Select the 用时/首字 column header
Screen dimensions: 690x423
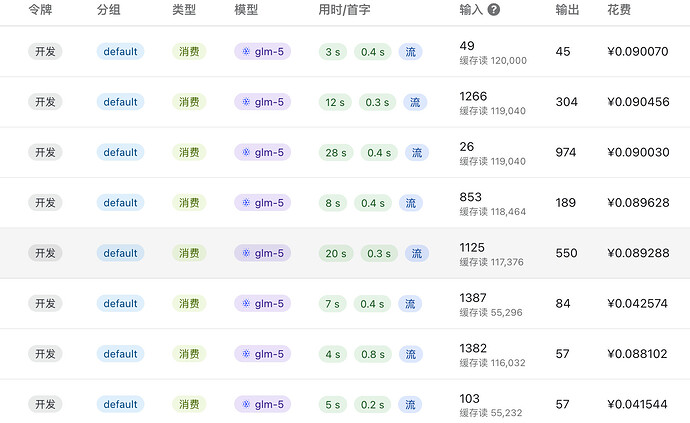[344, 10]
